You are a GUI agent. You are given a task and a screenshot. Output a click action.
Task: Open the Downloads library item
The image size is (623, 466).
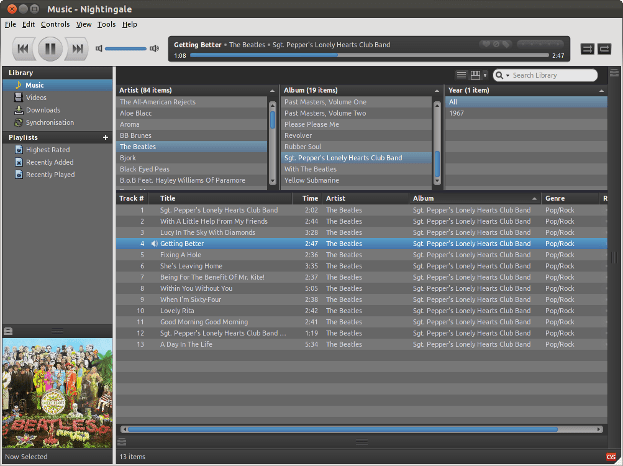[x=44, y=109]
